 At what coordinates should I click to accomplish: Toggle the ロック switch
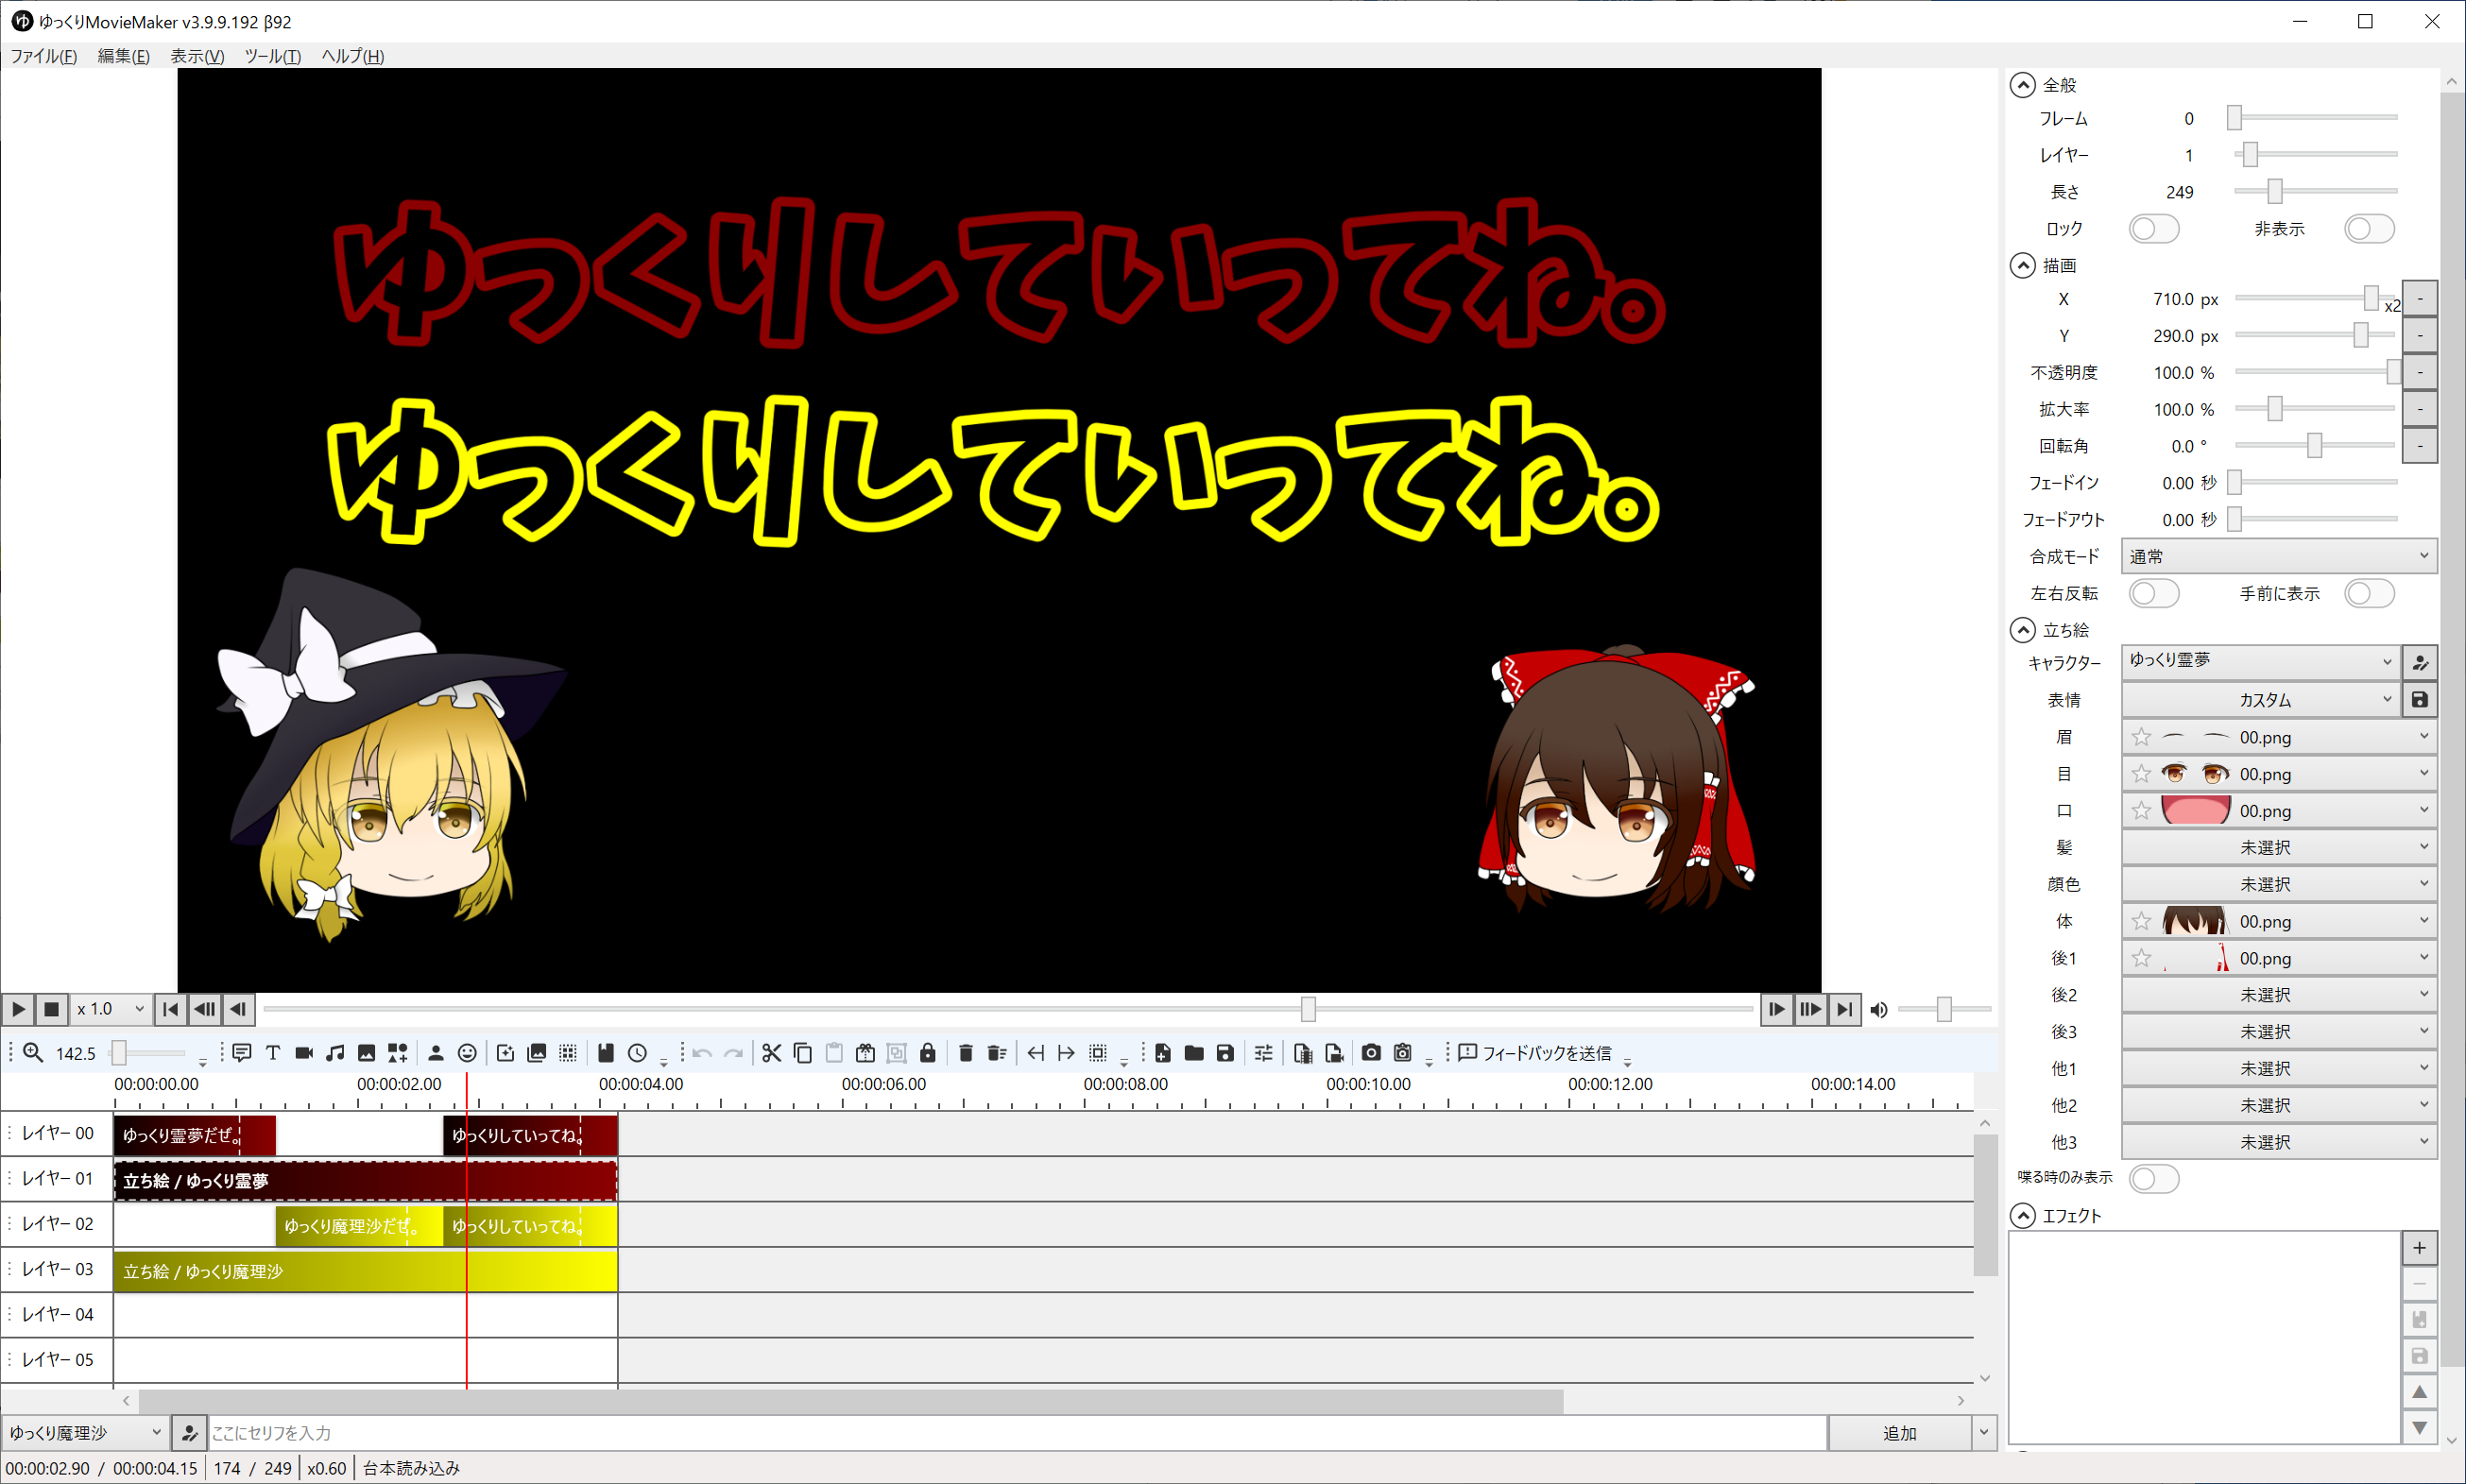coord(2153,229)
